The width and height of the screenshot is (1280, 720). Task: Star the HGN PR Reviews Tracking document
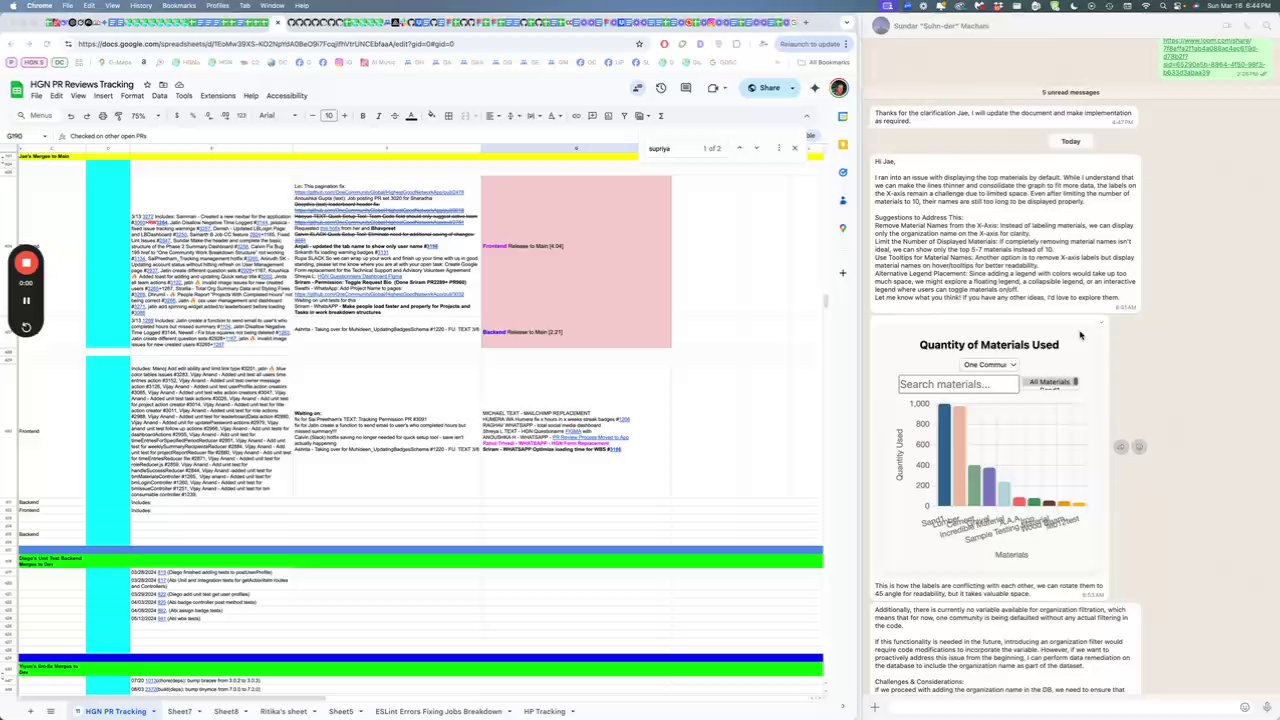tap(147, 85)
